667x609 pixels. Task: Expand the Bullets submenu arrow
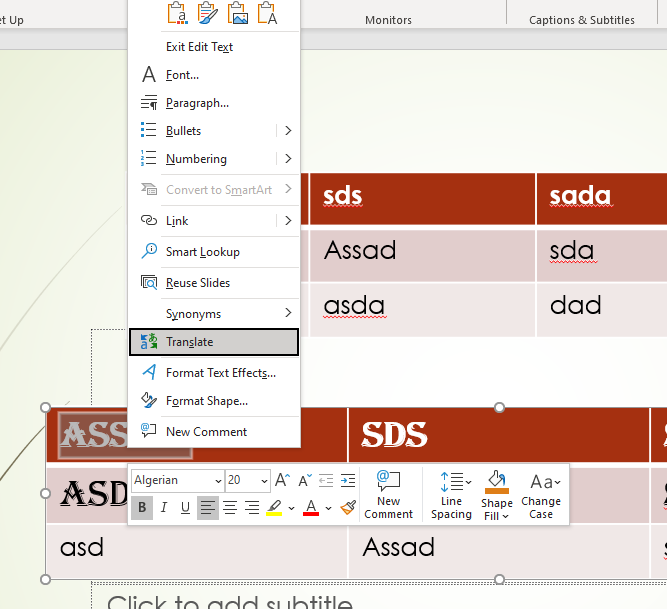[x=288, y=131]
